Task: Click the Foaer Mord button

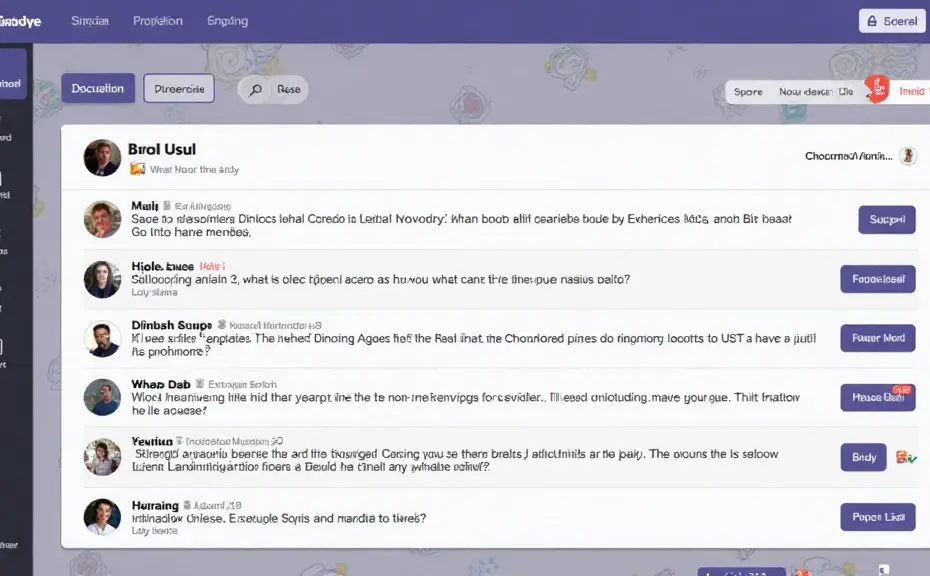Action: click(878, 338)
